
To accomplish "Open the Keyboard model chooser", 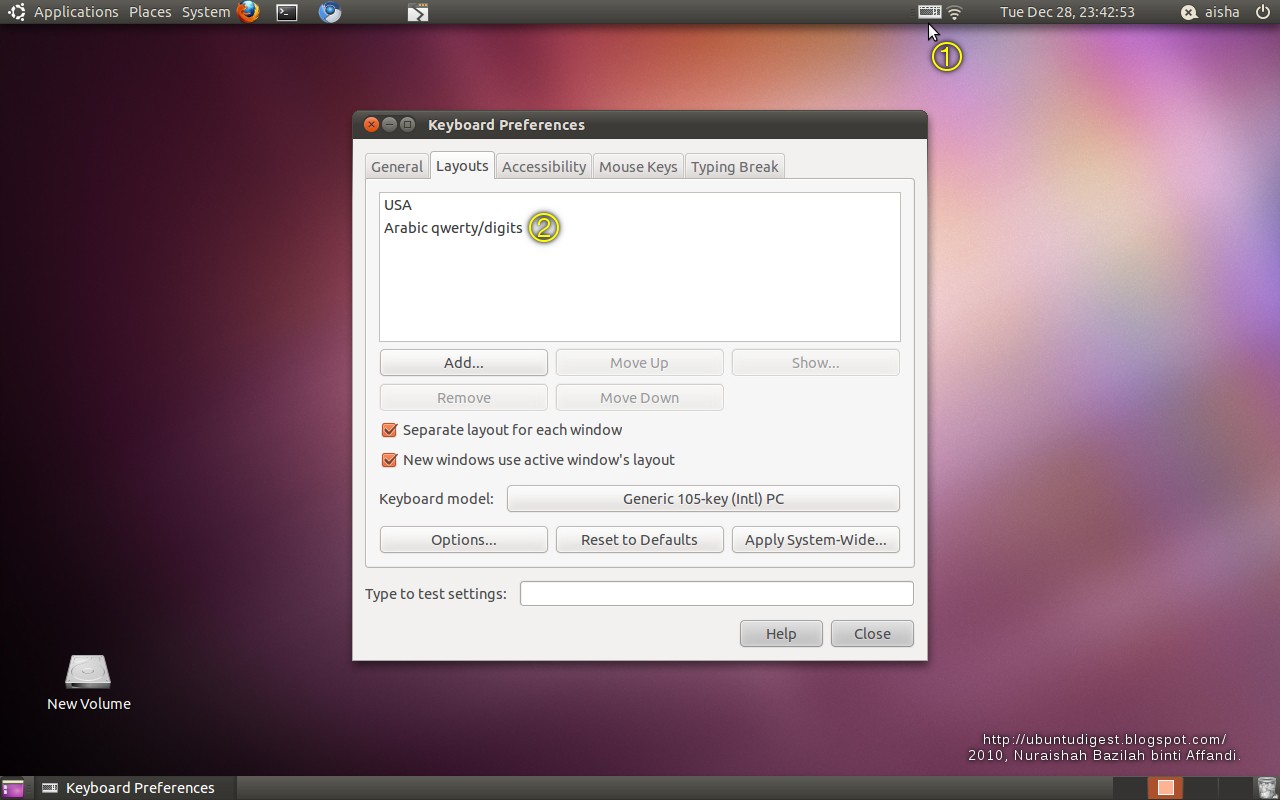I will coord(704,498).
